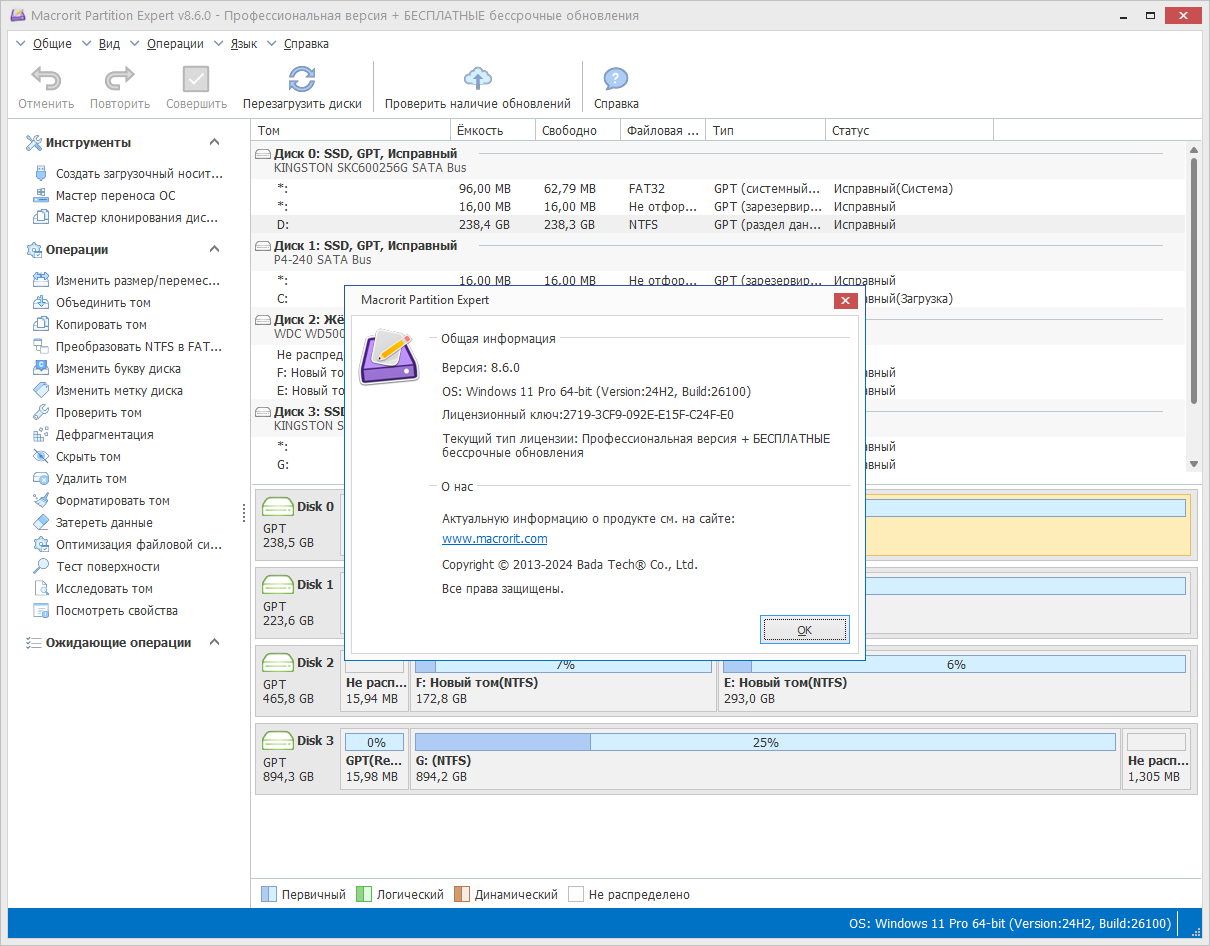Click the Повторить (redo) toolbar icon
The image size is (1210, 946).
point(120,80)
